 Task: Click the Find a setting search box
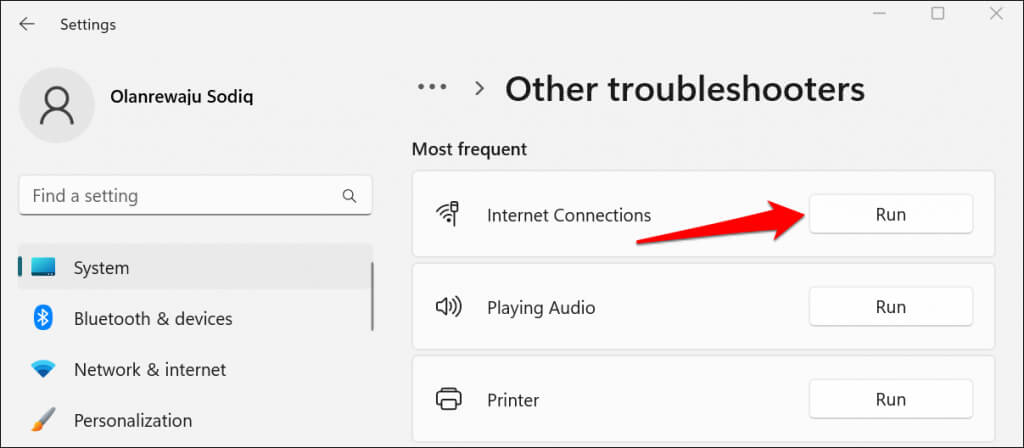coord(180,195)
